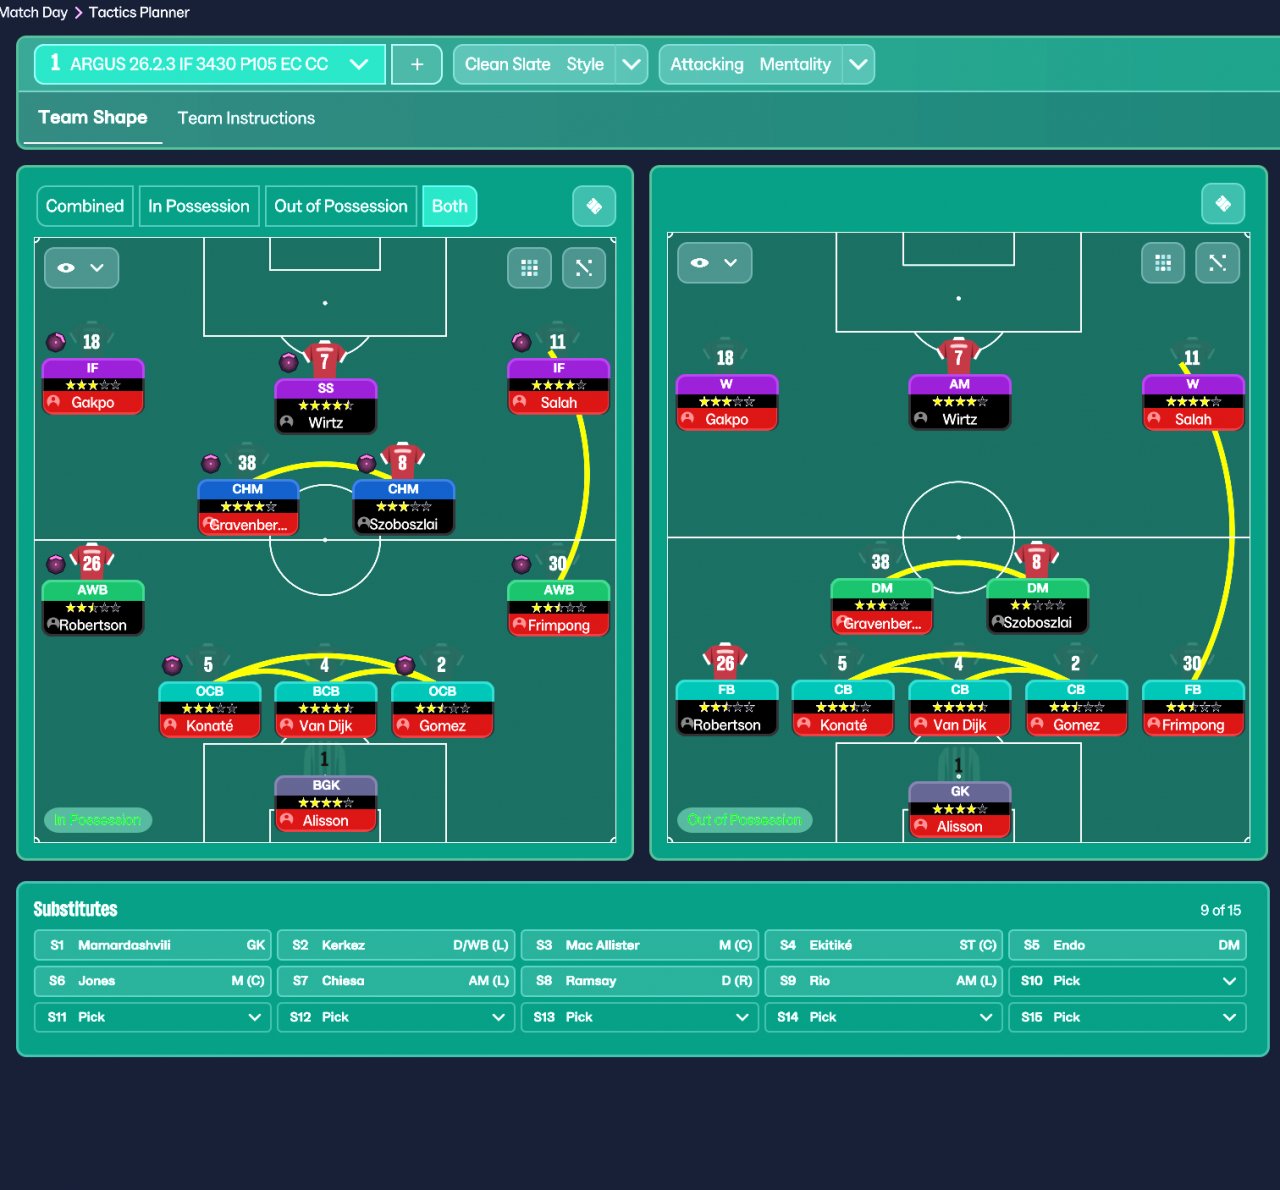Switch pitch view to Out of Possession
Screen dimensions: 1280x1190
pyautogui.click(x=341, y=206)
